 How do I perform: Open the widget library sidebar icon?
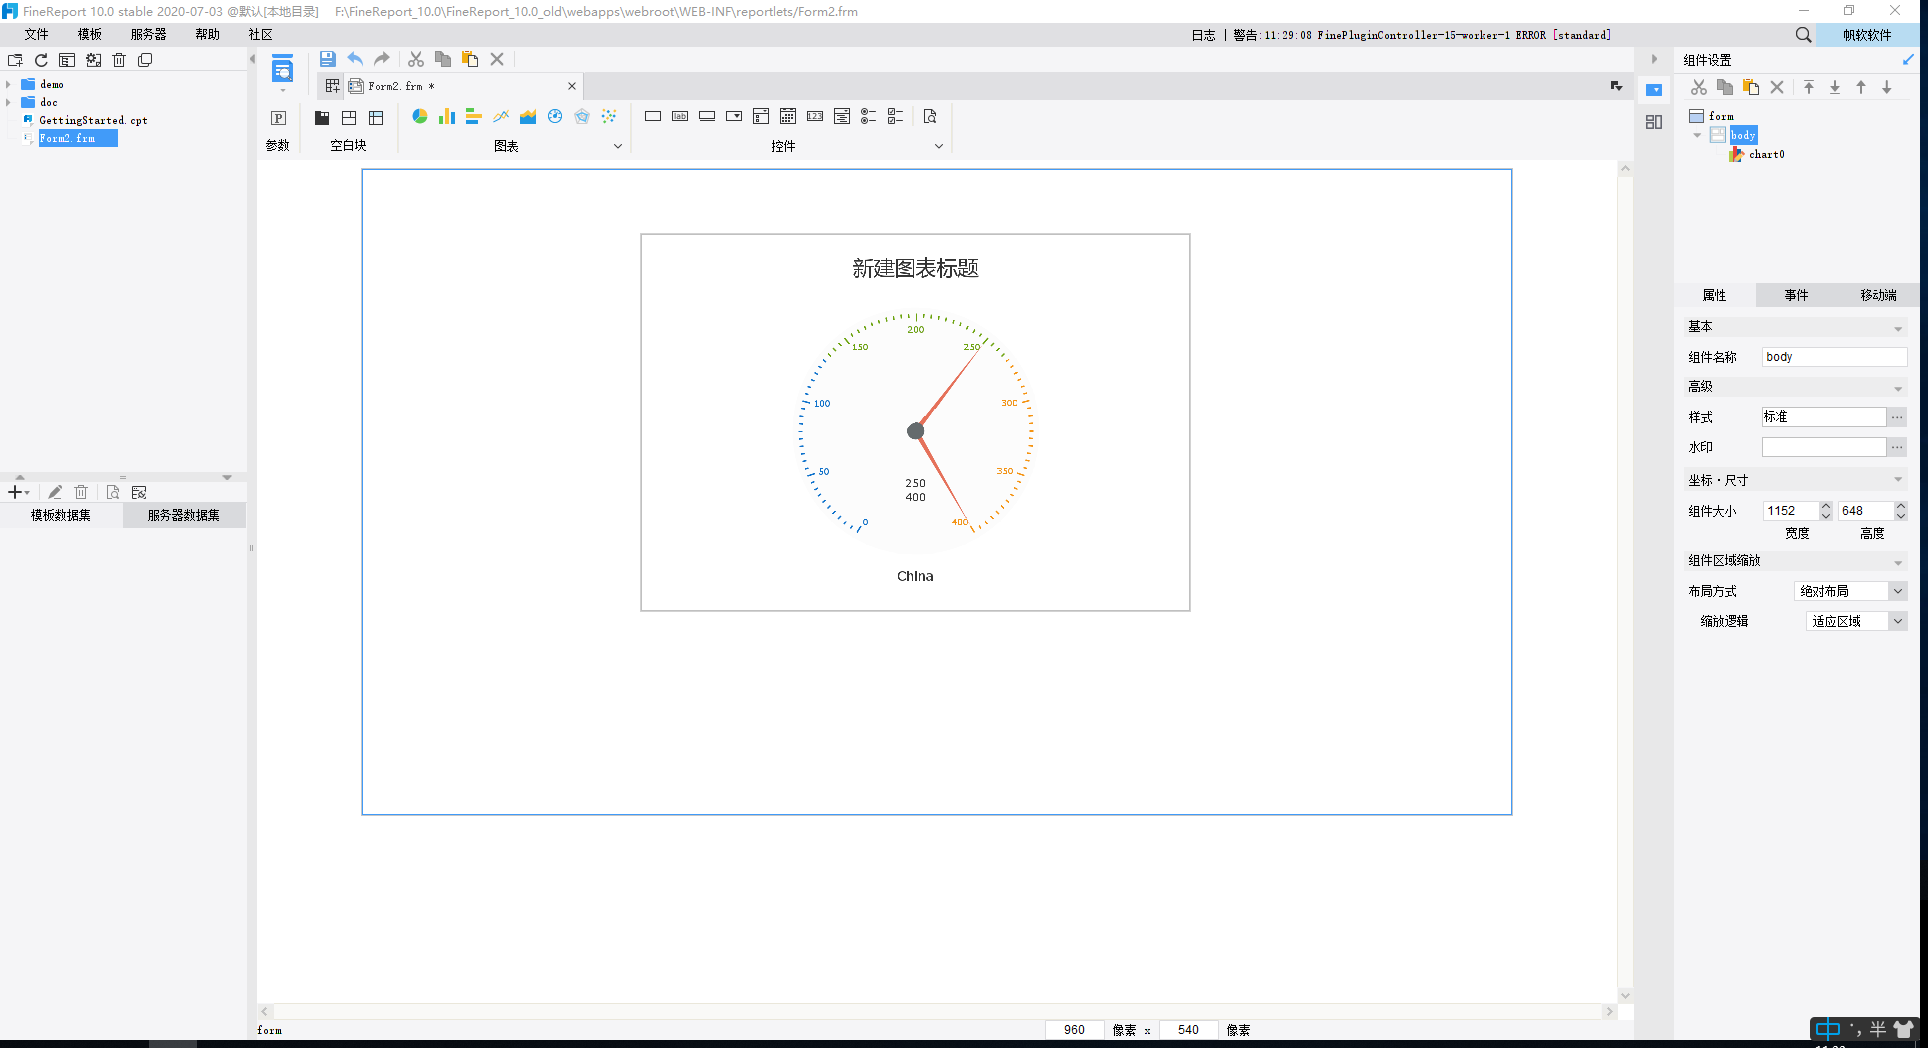coord(1654,122)
